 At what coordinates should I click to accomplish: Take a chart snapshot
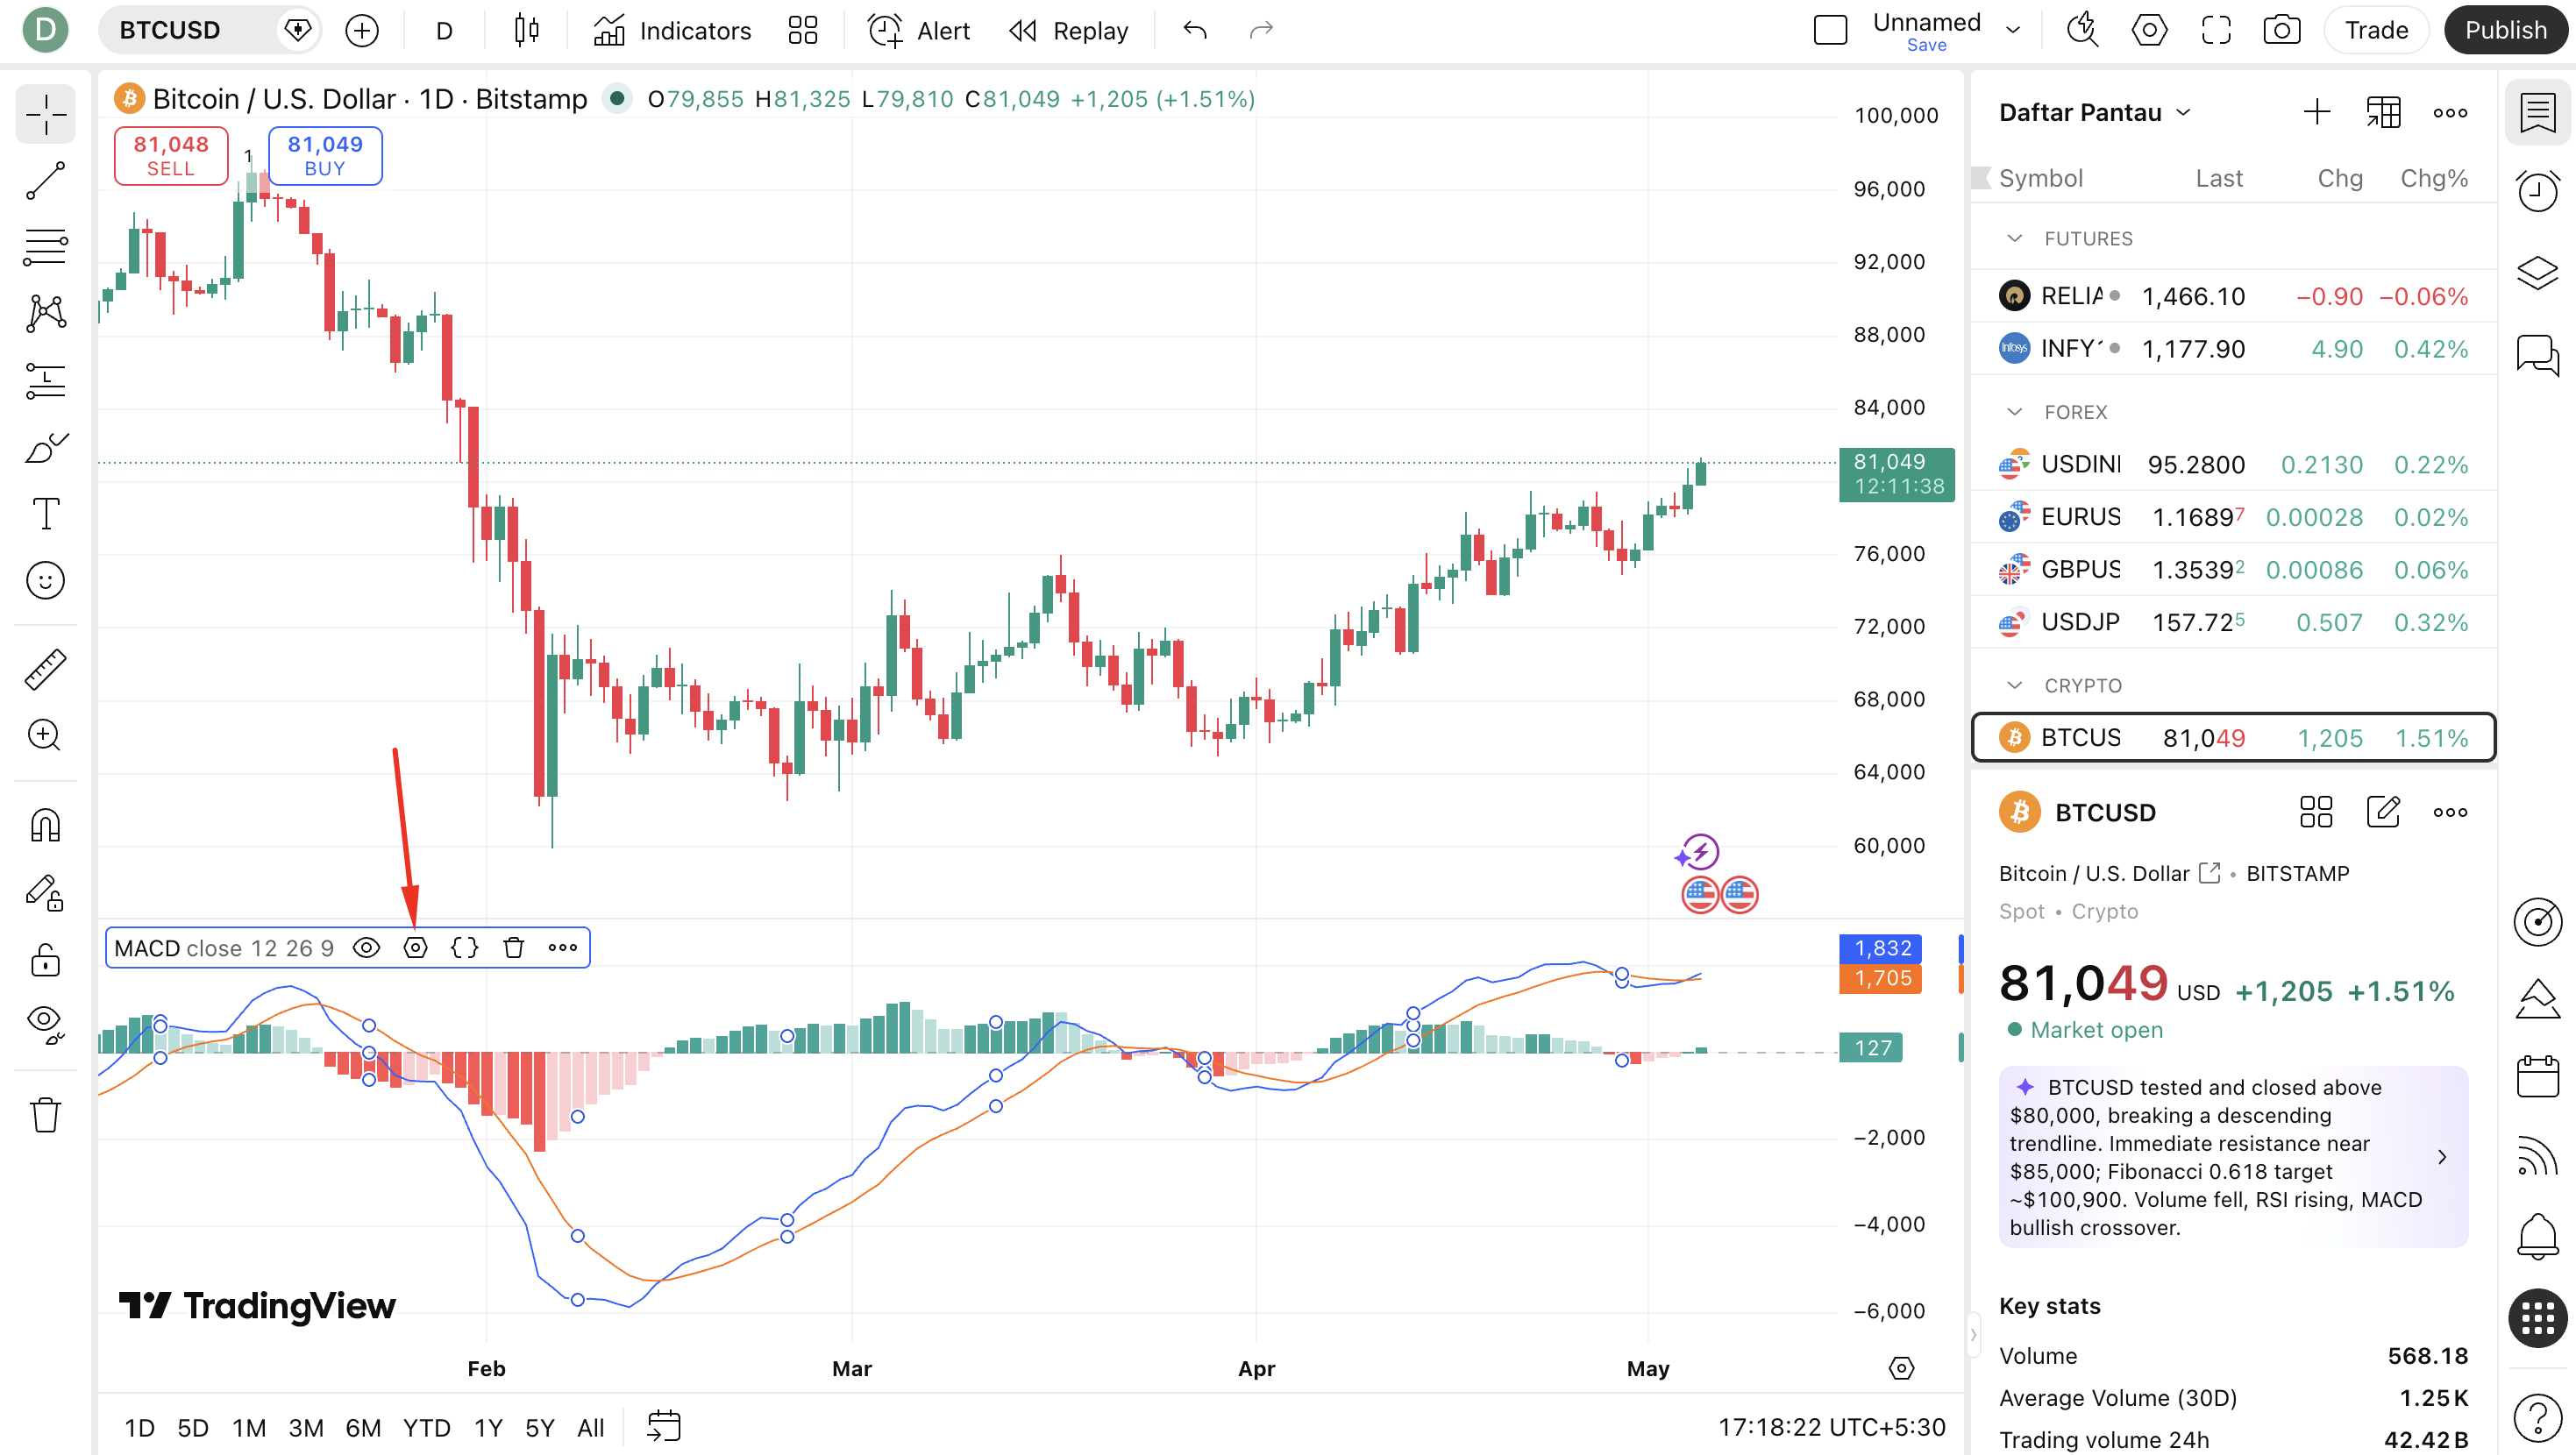click(x=2282, y=30)
